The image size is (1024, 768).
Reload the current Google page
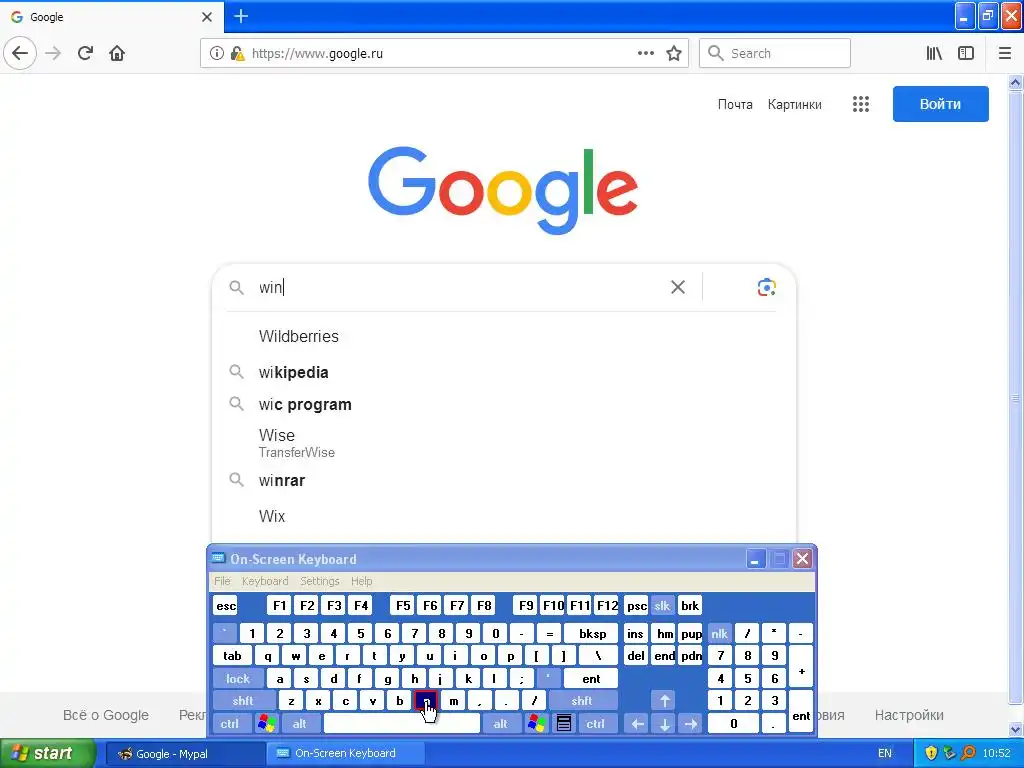85,53
